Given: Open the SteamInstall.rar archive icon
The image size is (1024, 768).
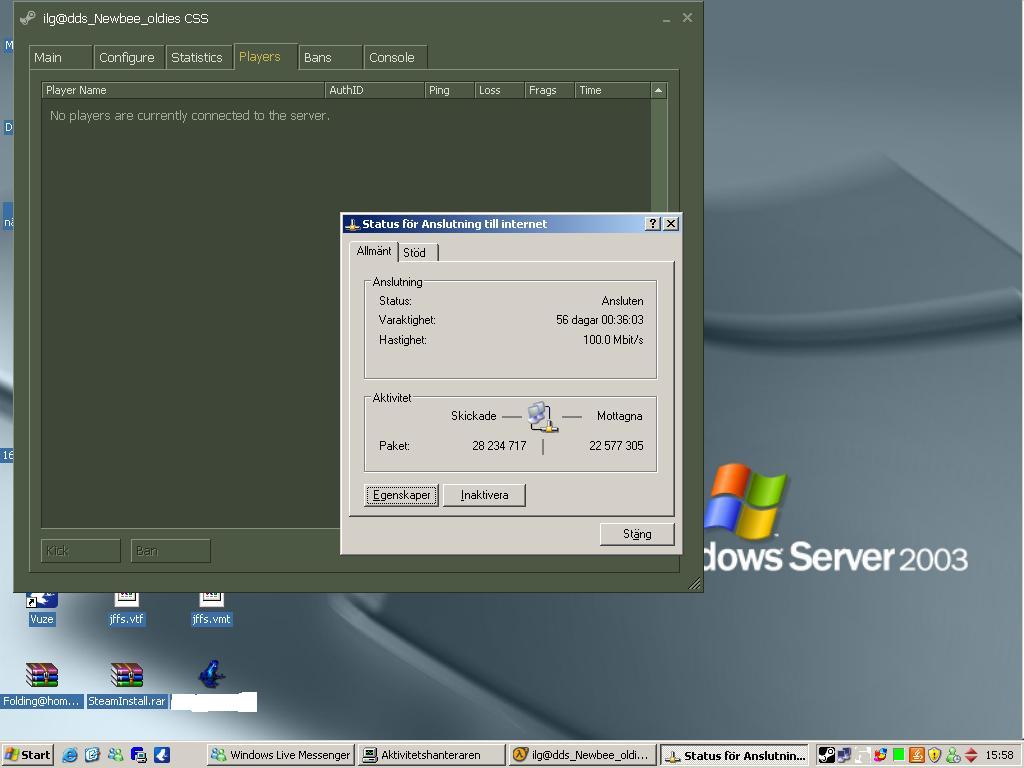Looking at the screenshot, I should [x=127, y=675].
